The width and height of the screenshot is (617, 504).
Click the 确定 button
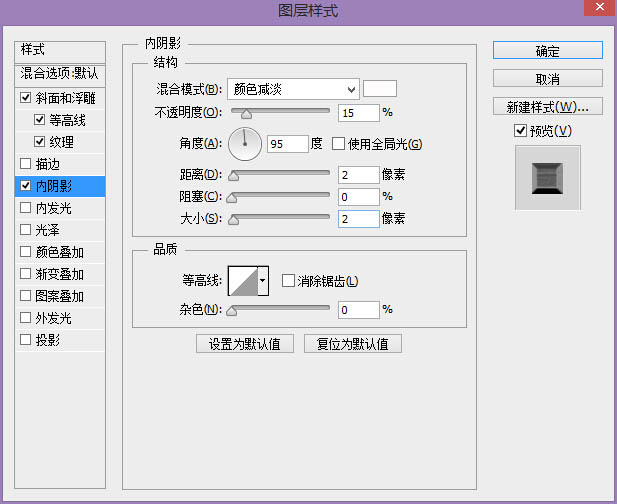pyautogui.click(x=547, y=51)
